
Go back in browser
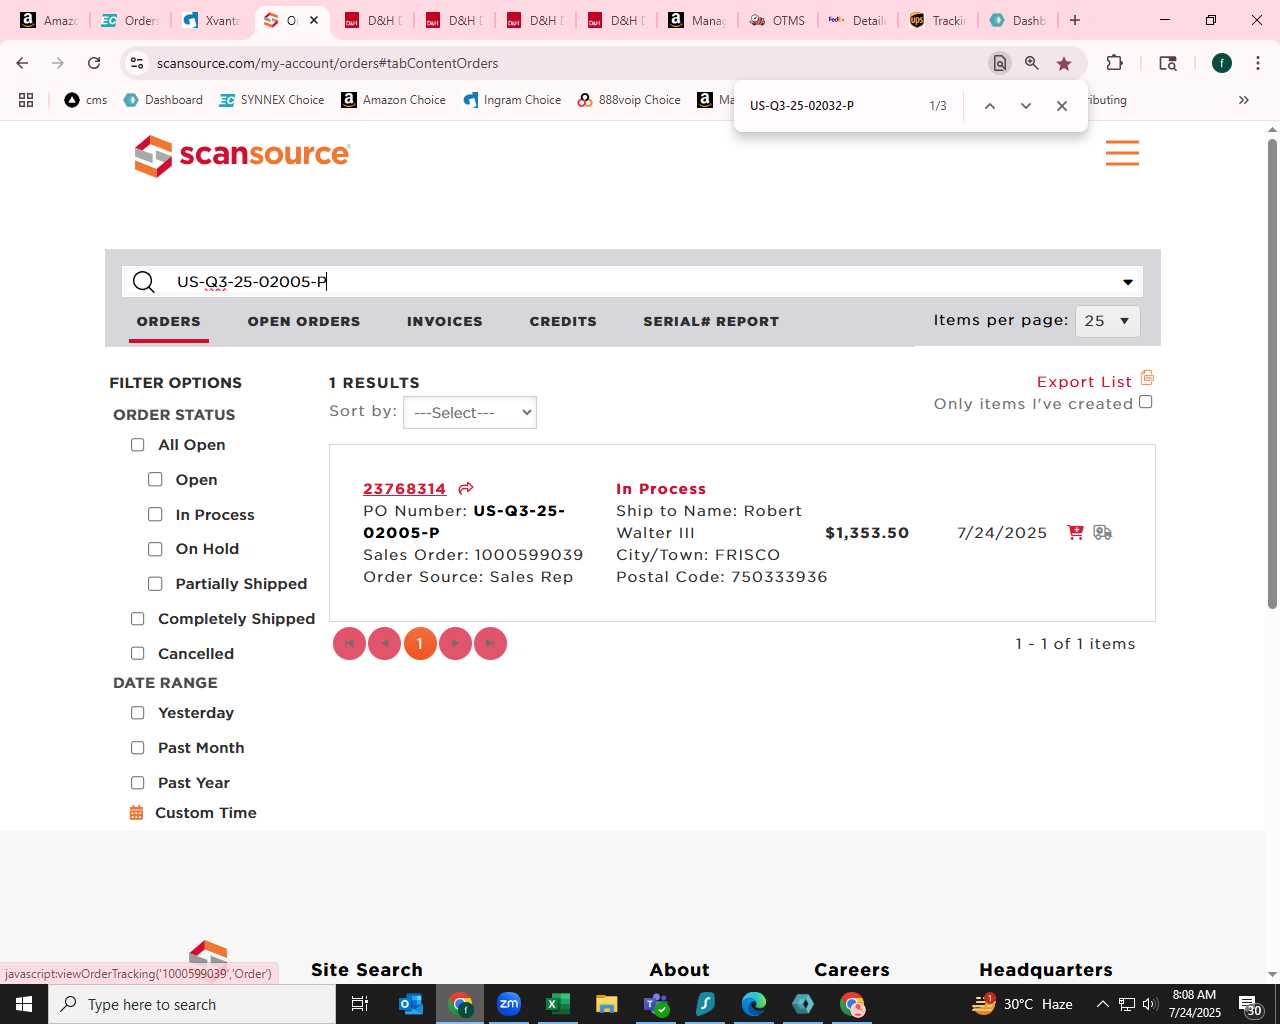[x=22, y=63]
